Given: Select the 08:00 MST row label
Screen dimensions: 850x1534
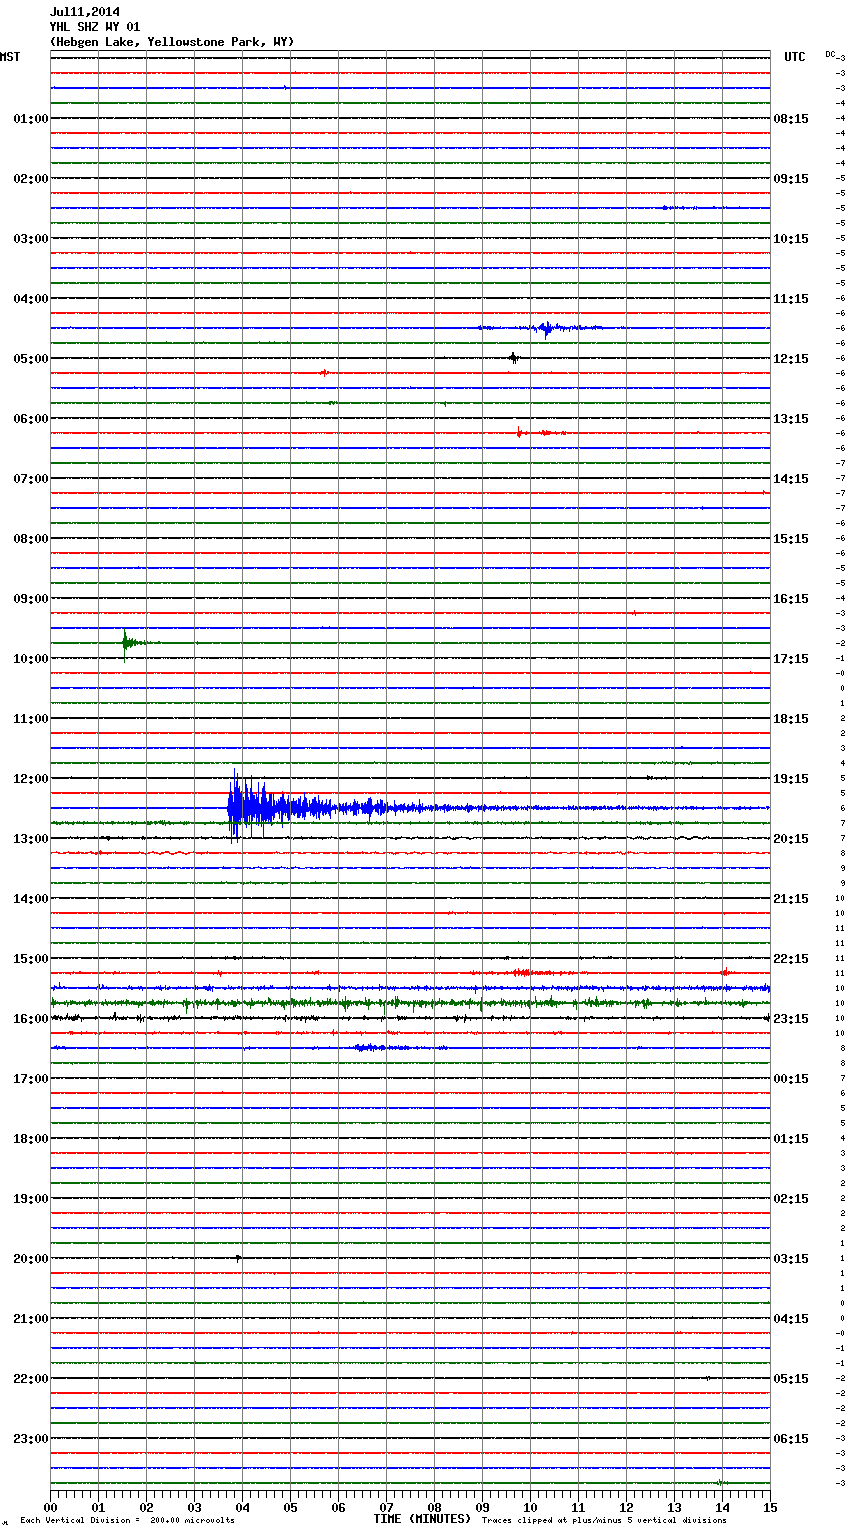Looking at the screenshot, I should coord(30,539).
